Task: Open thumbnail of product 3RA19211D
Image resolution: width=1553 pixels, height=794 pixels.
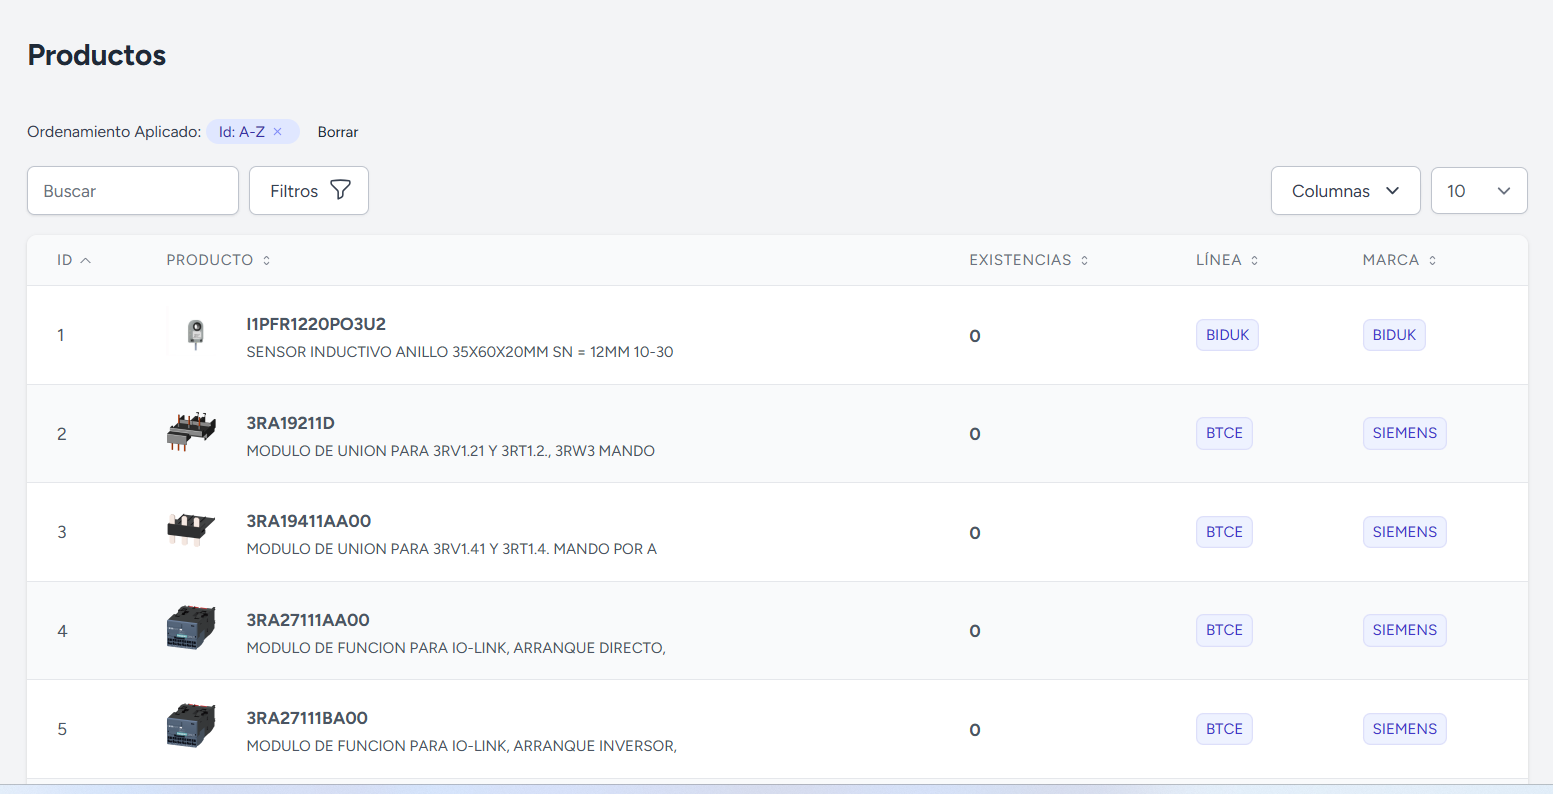Action: [191, 433]
